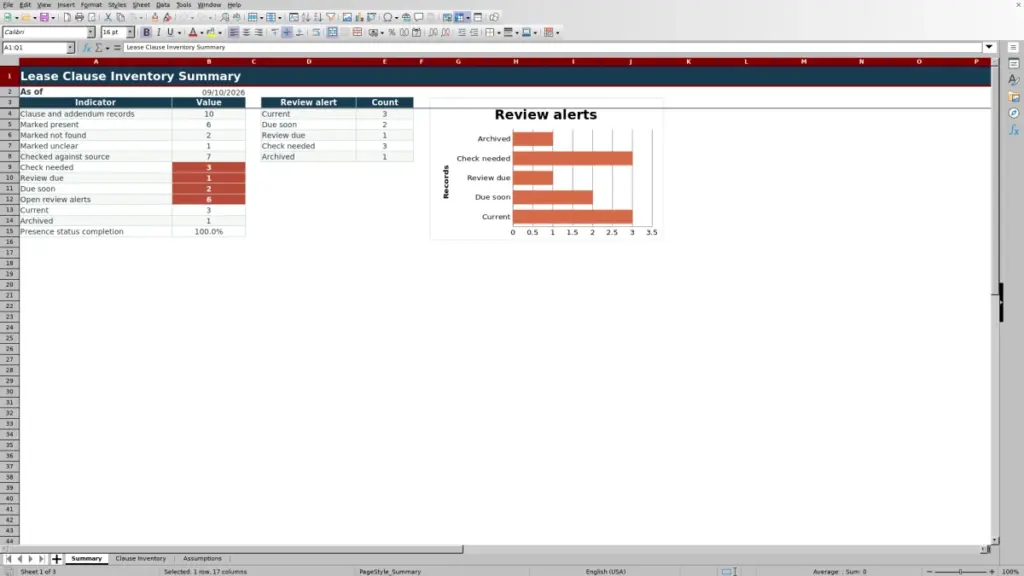Click the first sheet navigation button
This screenshot has height=576, width=1024.
[x=8, y=559]
